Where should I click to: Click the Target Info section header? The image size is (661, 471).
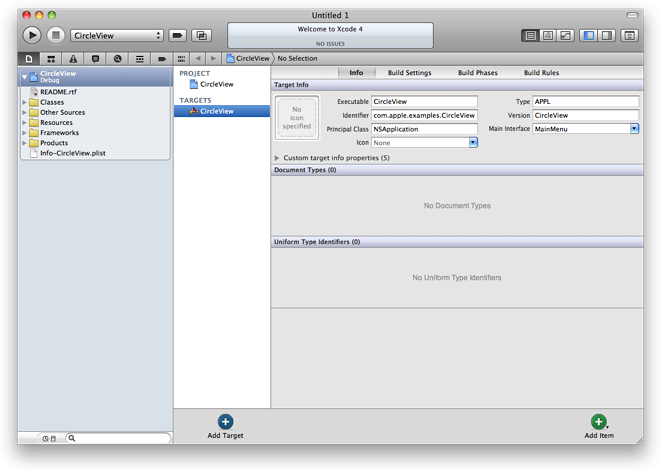tap(457, 85)
